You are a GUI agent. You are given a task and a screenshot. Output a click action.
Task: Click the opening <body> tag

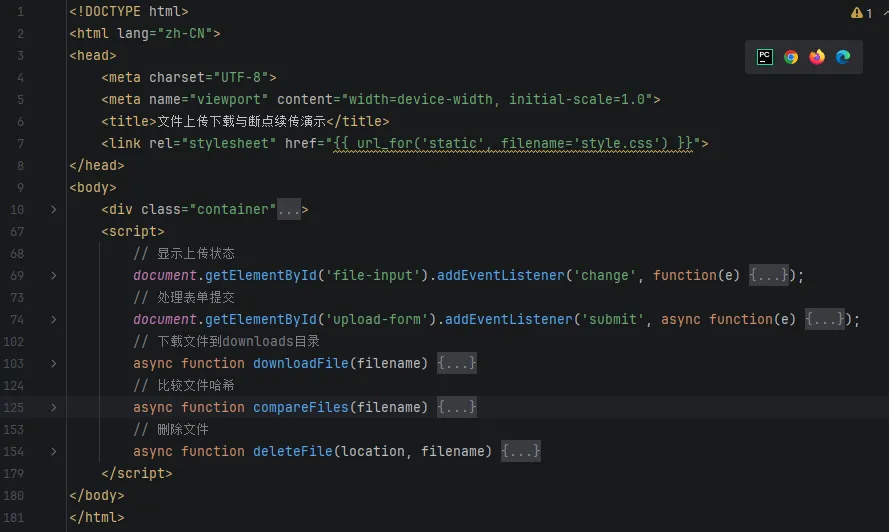(93, 187)
